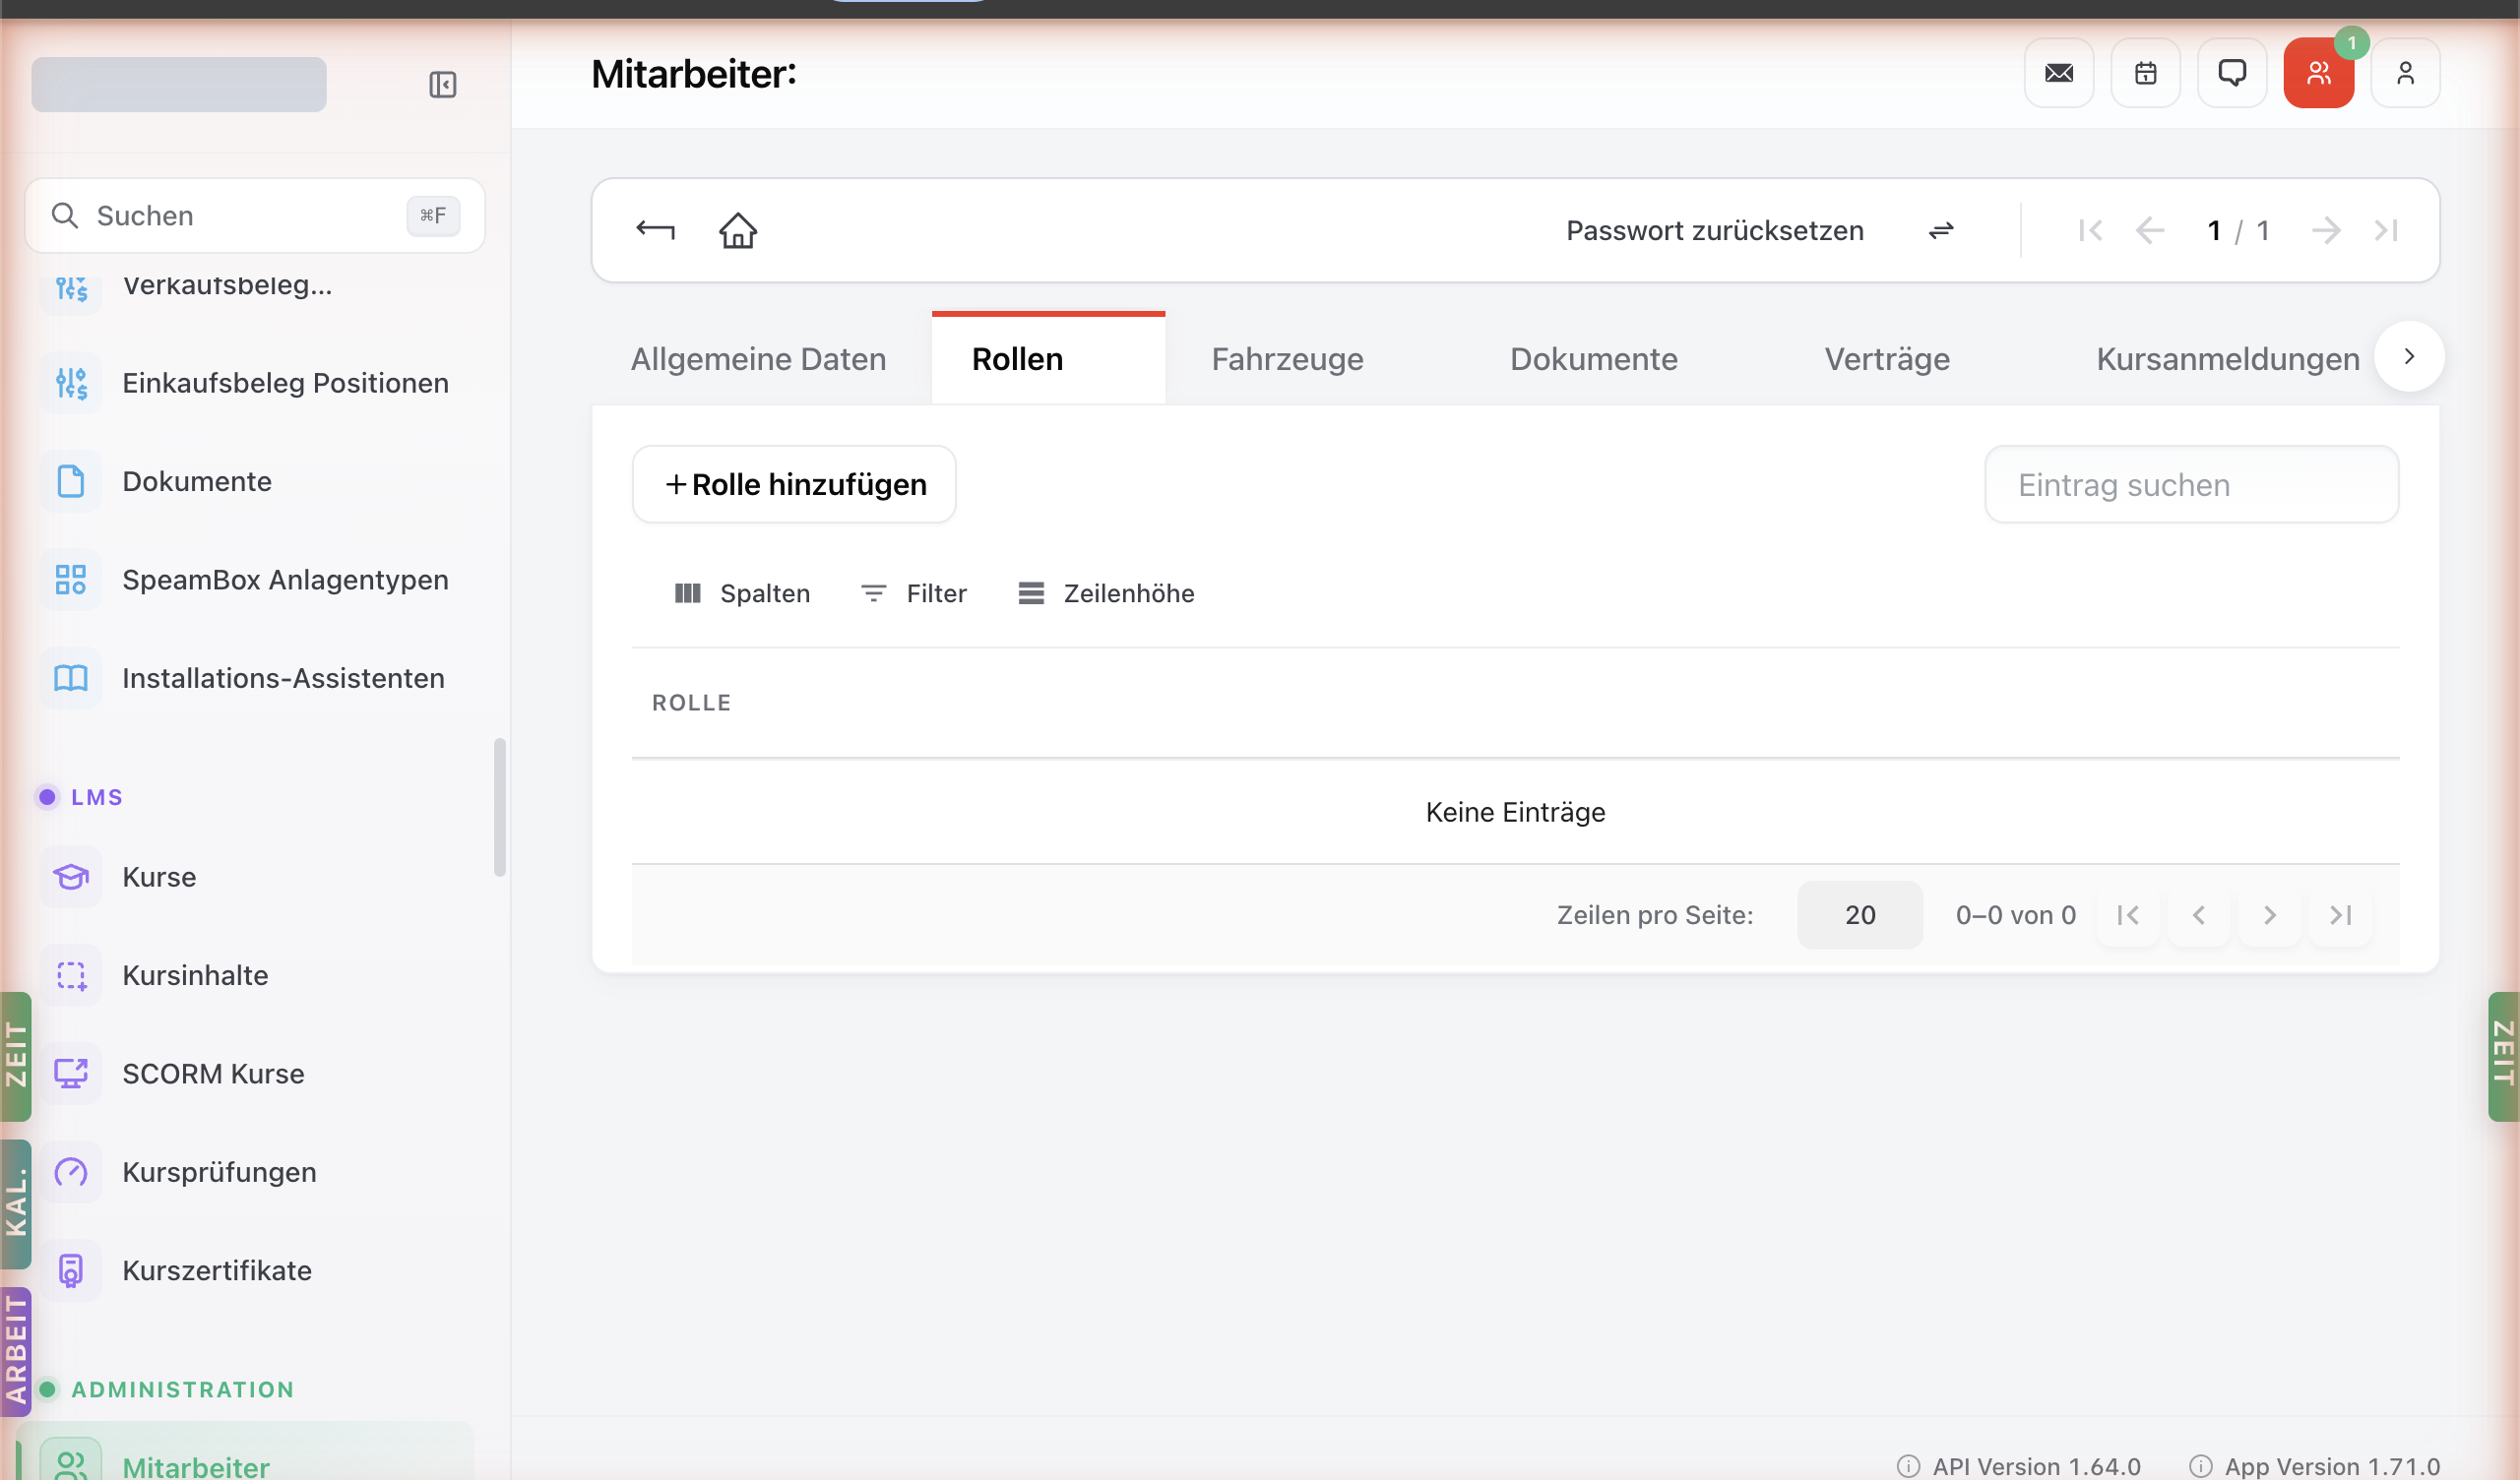Focus the Eintrag suchen search field
The width and height of the screenshot is (2520, 1480).
(x=2191, y=485)
